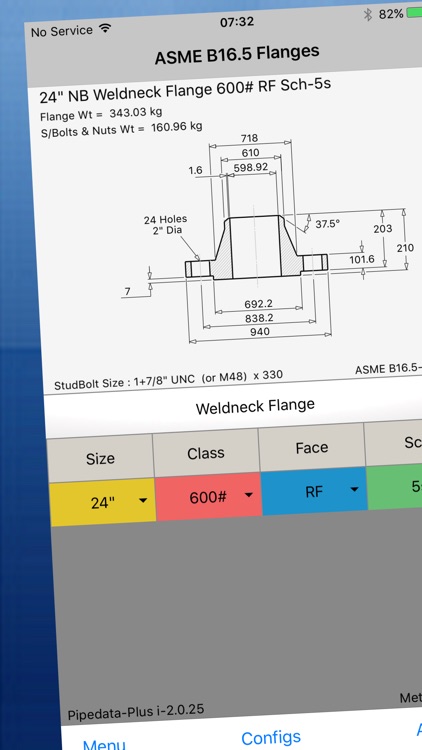
Task: Tap the battery indicator icon
Action: pos(414,13)
